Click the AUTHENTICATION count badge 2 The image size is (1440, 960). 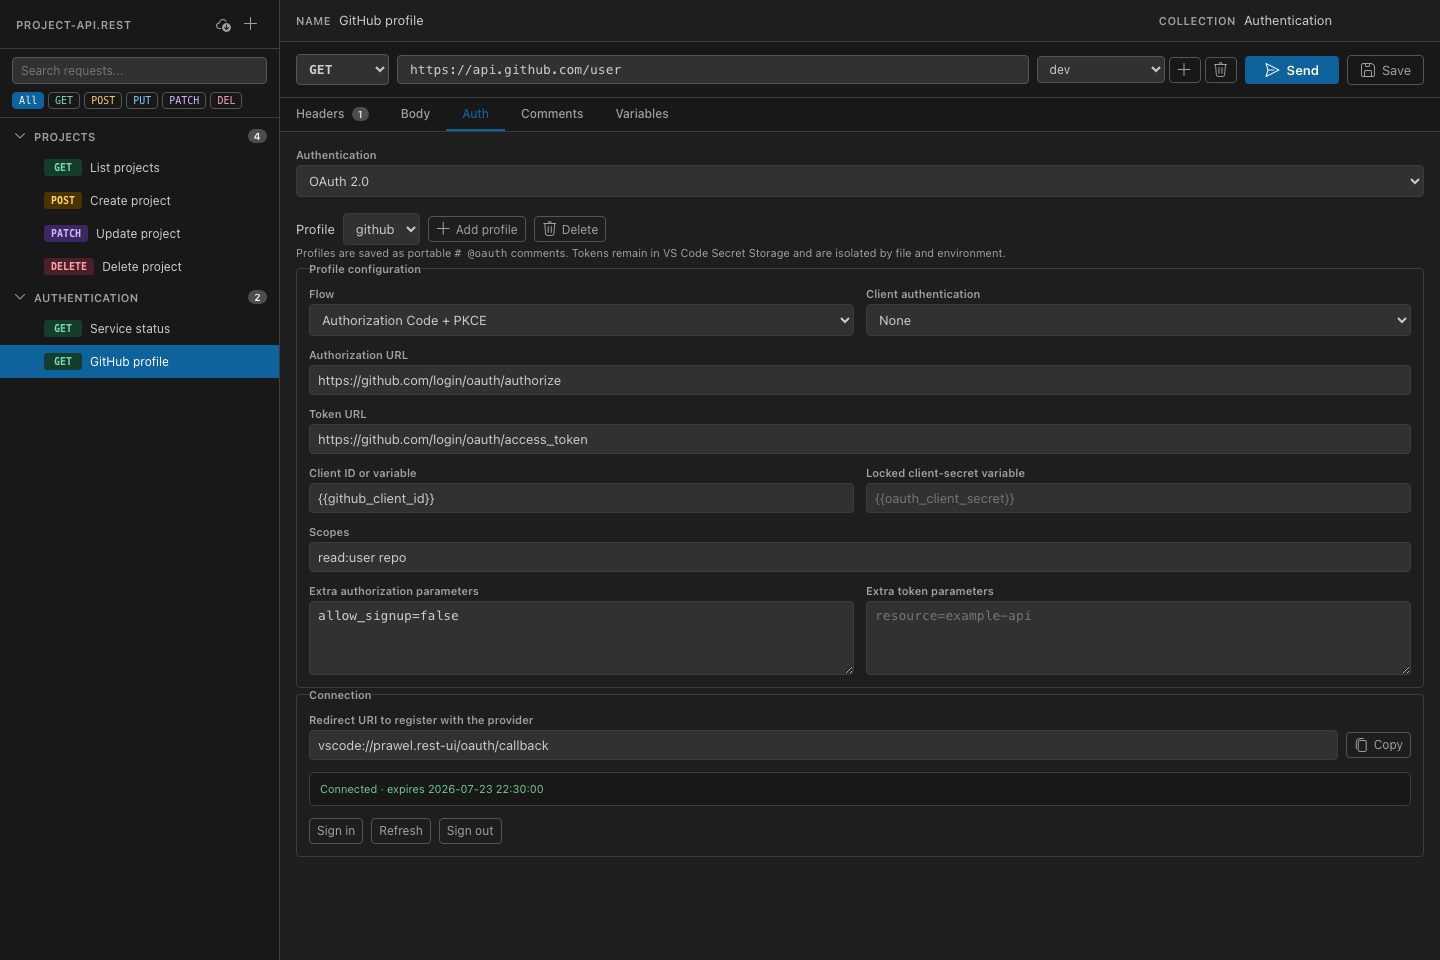257,297
